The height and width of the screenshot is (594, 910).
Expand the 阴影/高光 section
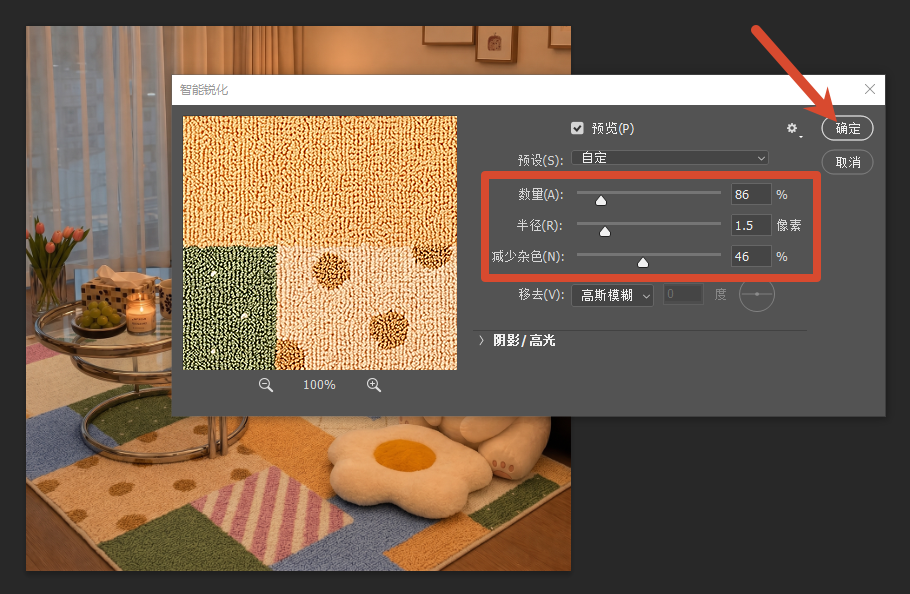coord(481,341)
